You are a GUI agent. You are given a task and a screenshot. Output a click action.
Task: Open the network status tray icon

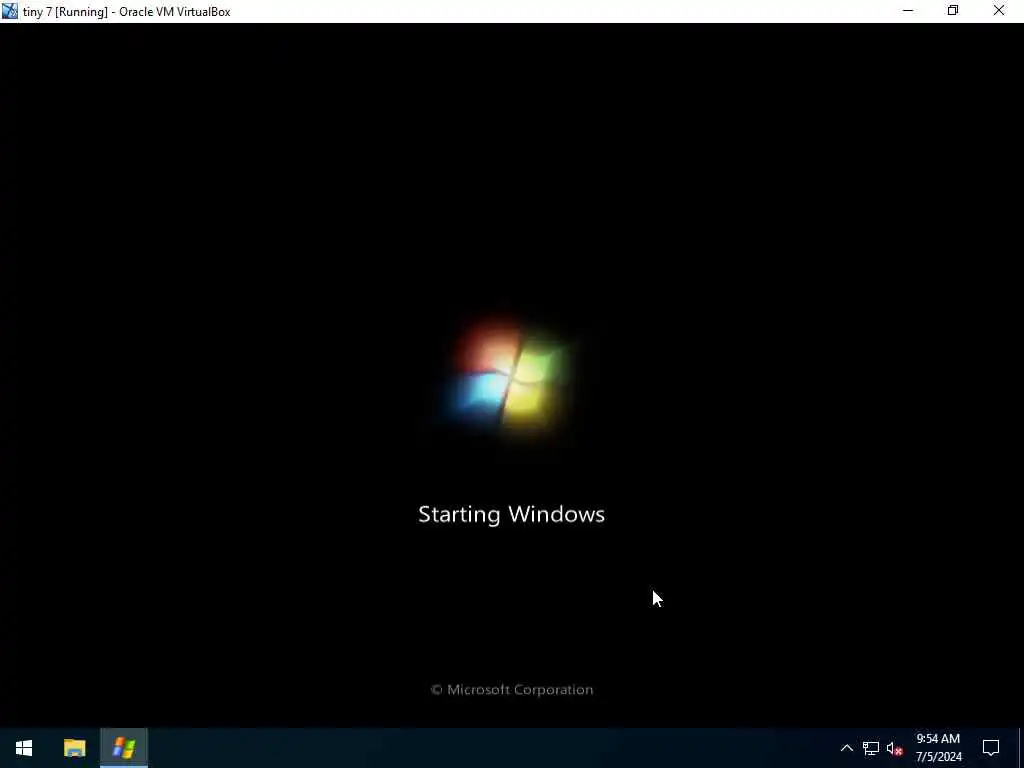[x=871, y=748]
